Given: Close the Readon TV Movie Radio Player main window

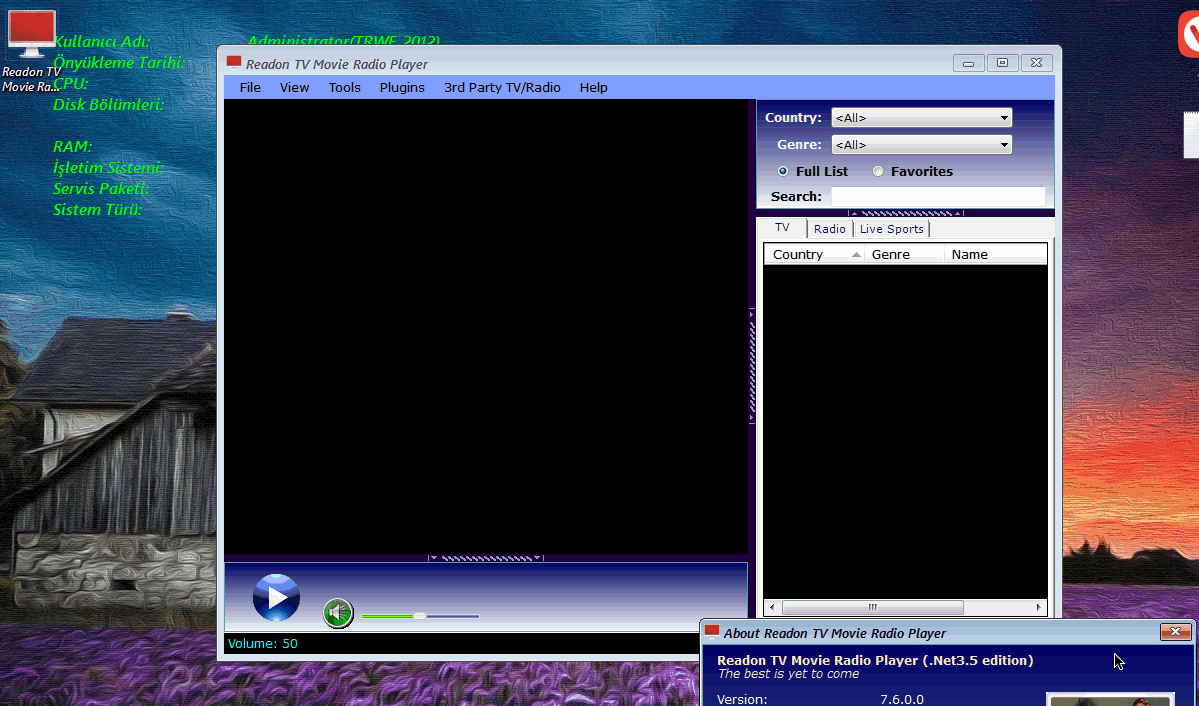Looking at the screenshot, I should 1037,63.
